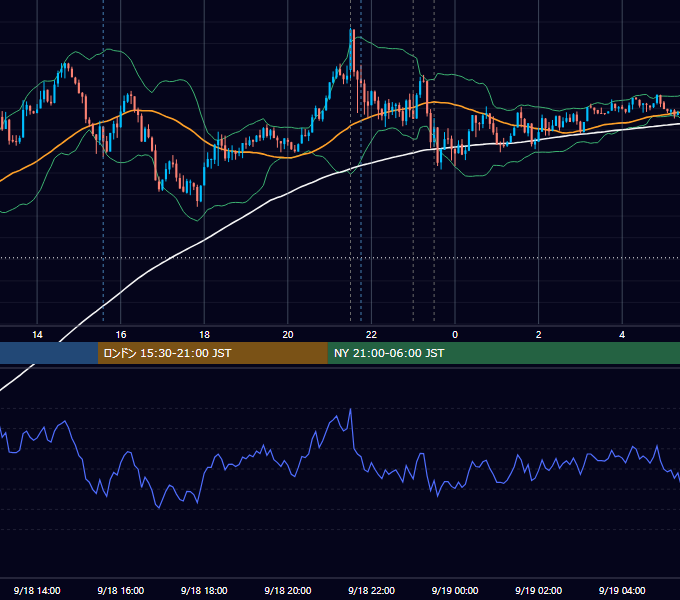Screen dimensions: 680x600
Task: Click the hour label 2 on the upper axis
Action: (538, 335)
